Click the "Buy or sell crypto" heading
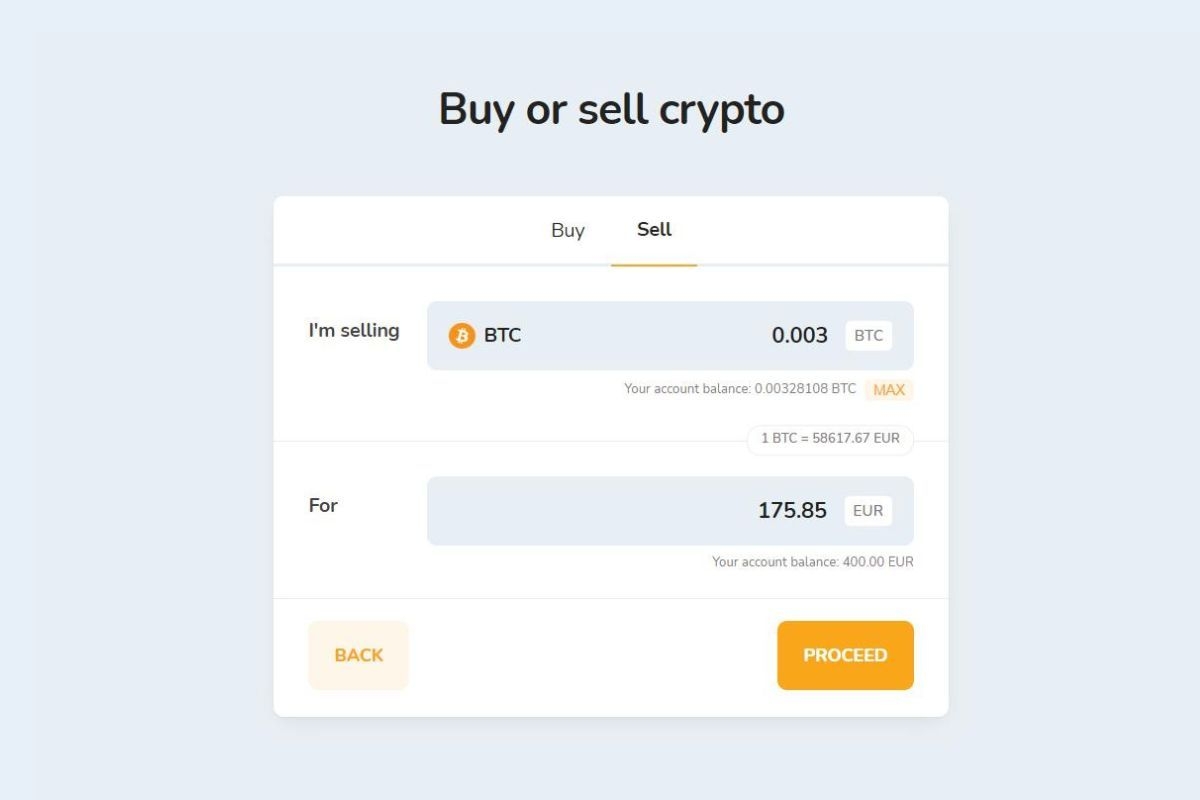The height and width of the screenshot is (800, 1200). (x=611, y=109)
